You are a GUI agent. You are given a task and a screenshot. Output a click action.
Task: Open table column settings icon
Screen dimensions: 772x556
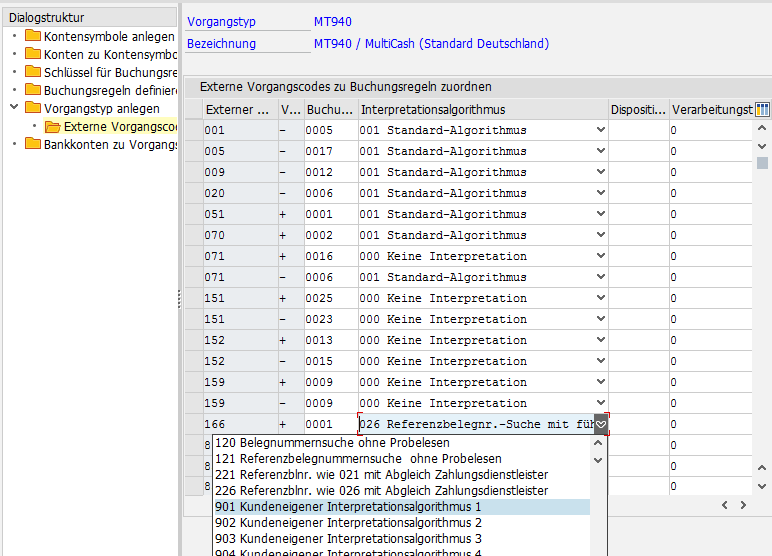762,109
